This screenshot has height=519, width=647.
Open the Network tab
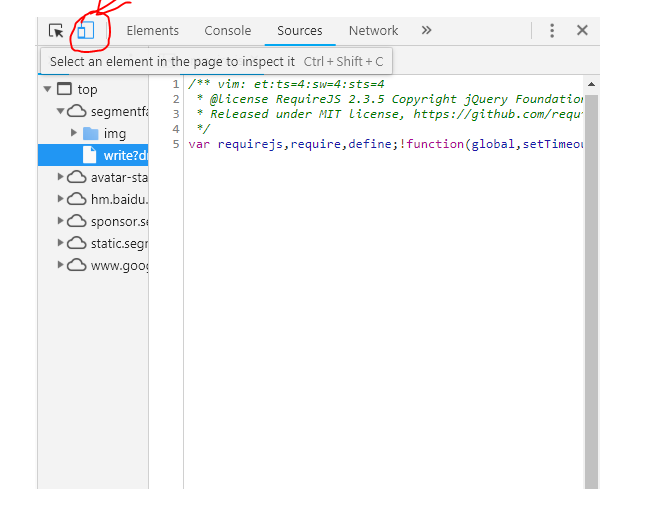click(x=373, y=31)
